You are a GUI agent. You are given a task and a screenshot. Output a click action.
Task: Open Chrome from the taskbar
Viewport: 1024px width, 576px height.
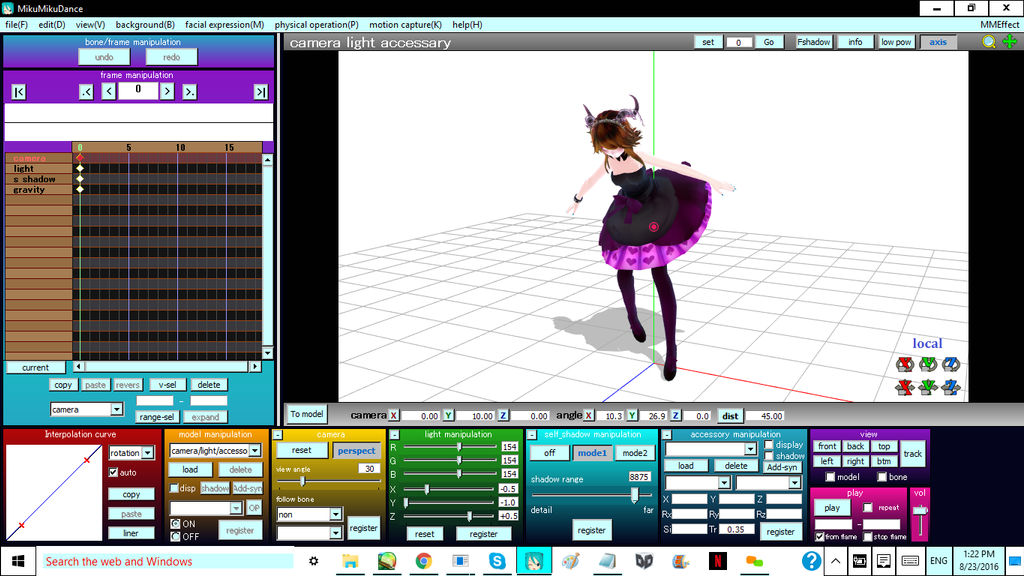click(423, 561)
